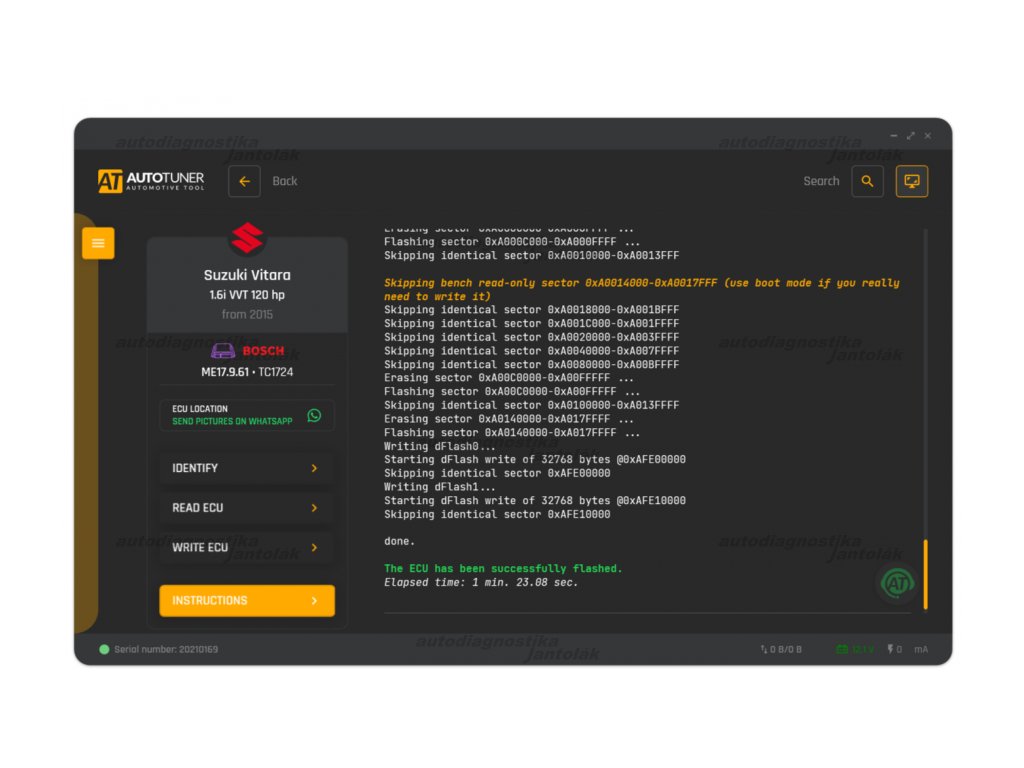Image resolution: width=1024 pixels, height=768 pixels.
Task: Click 'Skipping identical sector 0xA0010000-0xA0013FFF' line
Action: tap(532, 256)
